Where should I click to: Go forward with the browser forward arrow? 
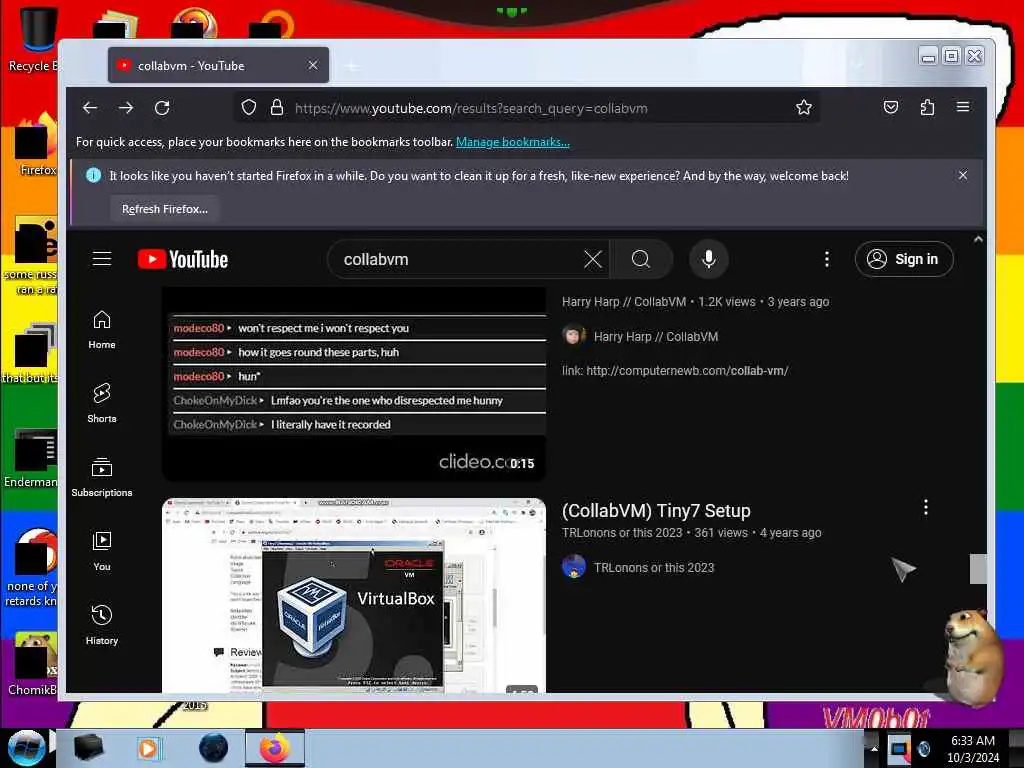(x=126, y=108)
